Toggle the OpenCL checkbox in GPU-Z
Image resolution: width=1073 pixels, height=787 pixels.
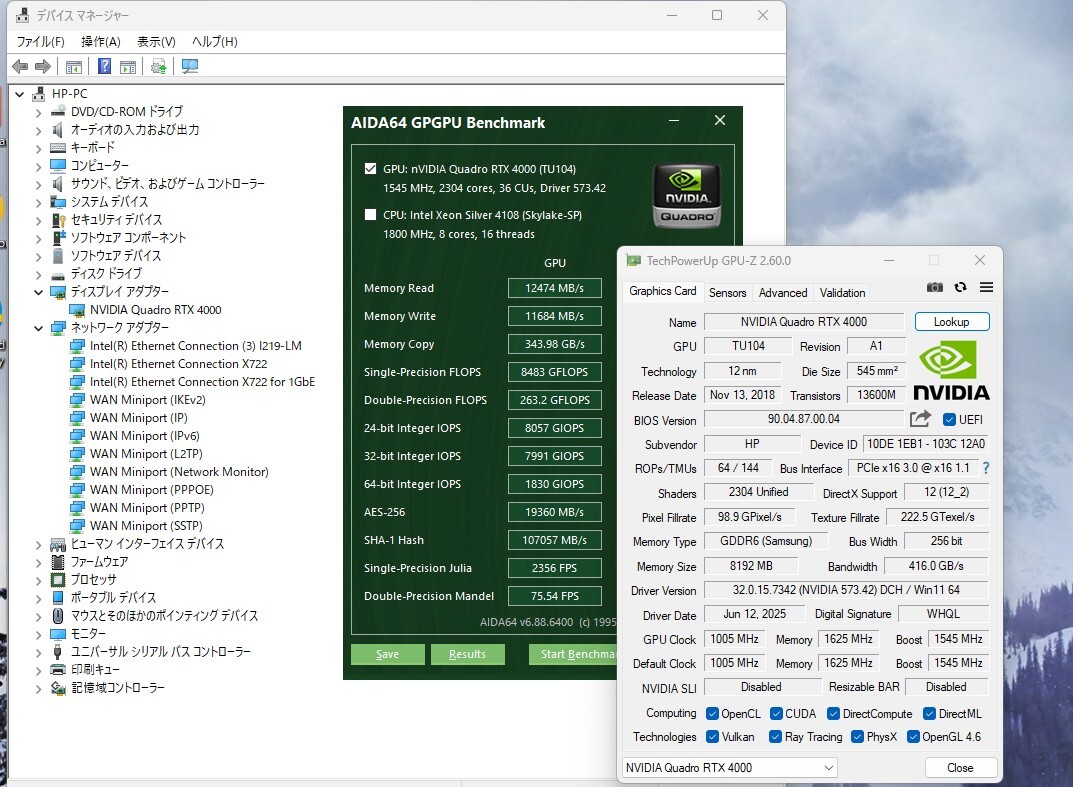click(x=712, y=714)
